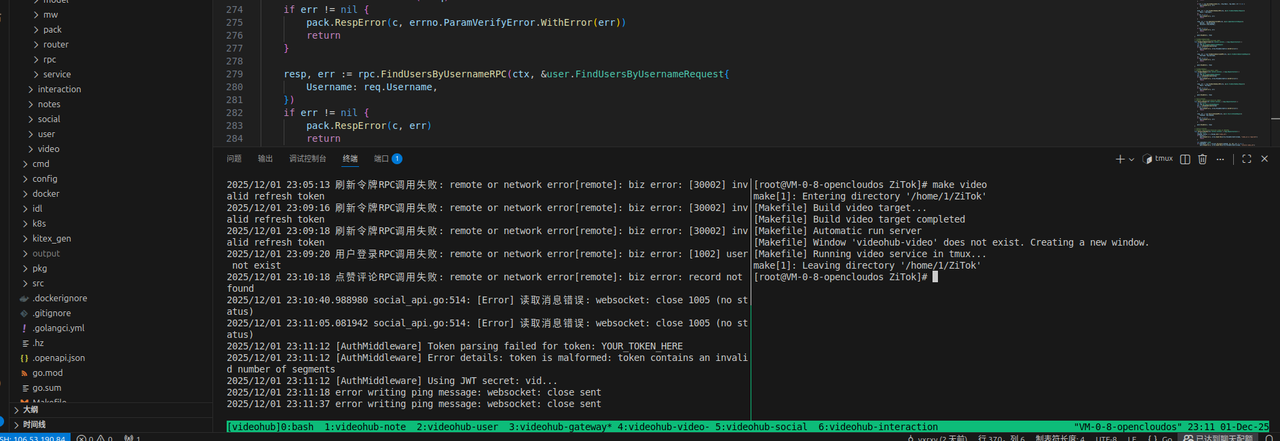Open the 端口 (Ports) tab
Screen dimensions: 1280x441
coord(387,159)
